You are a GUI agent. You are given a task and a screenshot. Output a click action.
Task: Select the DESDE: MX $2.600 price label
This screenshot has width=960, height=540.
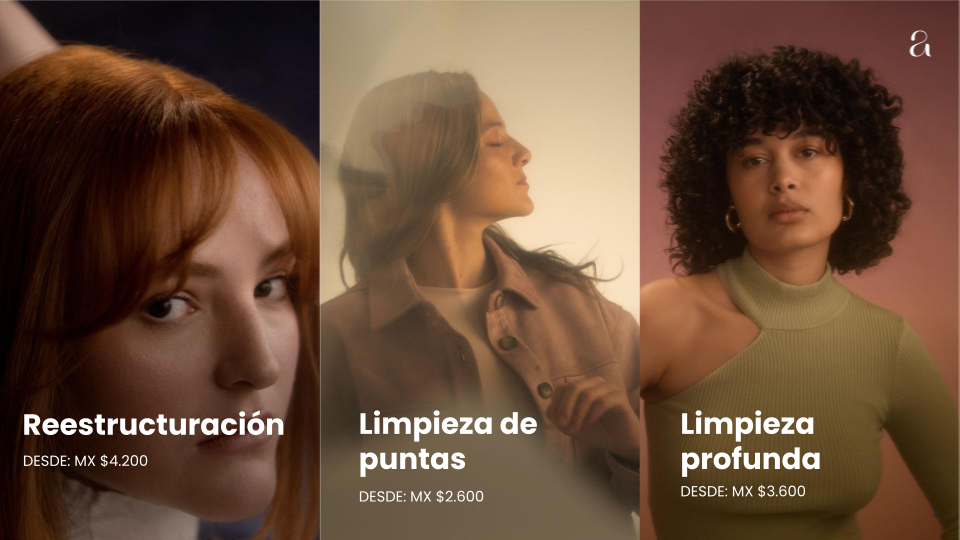(421, 497)
